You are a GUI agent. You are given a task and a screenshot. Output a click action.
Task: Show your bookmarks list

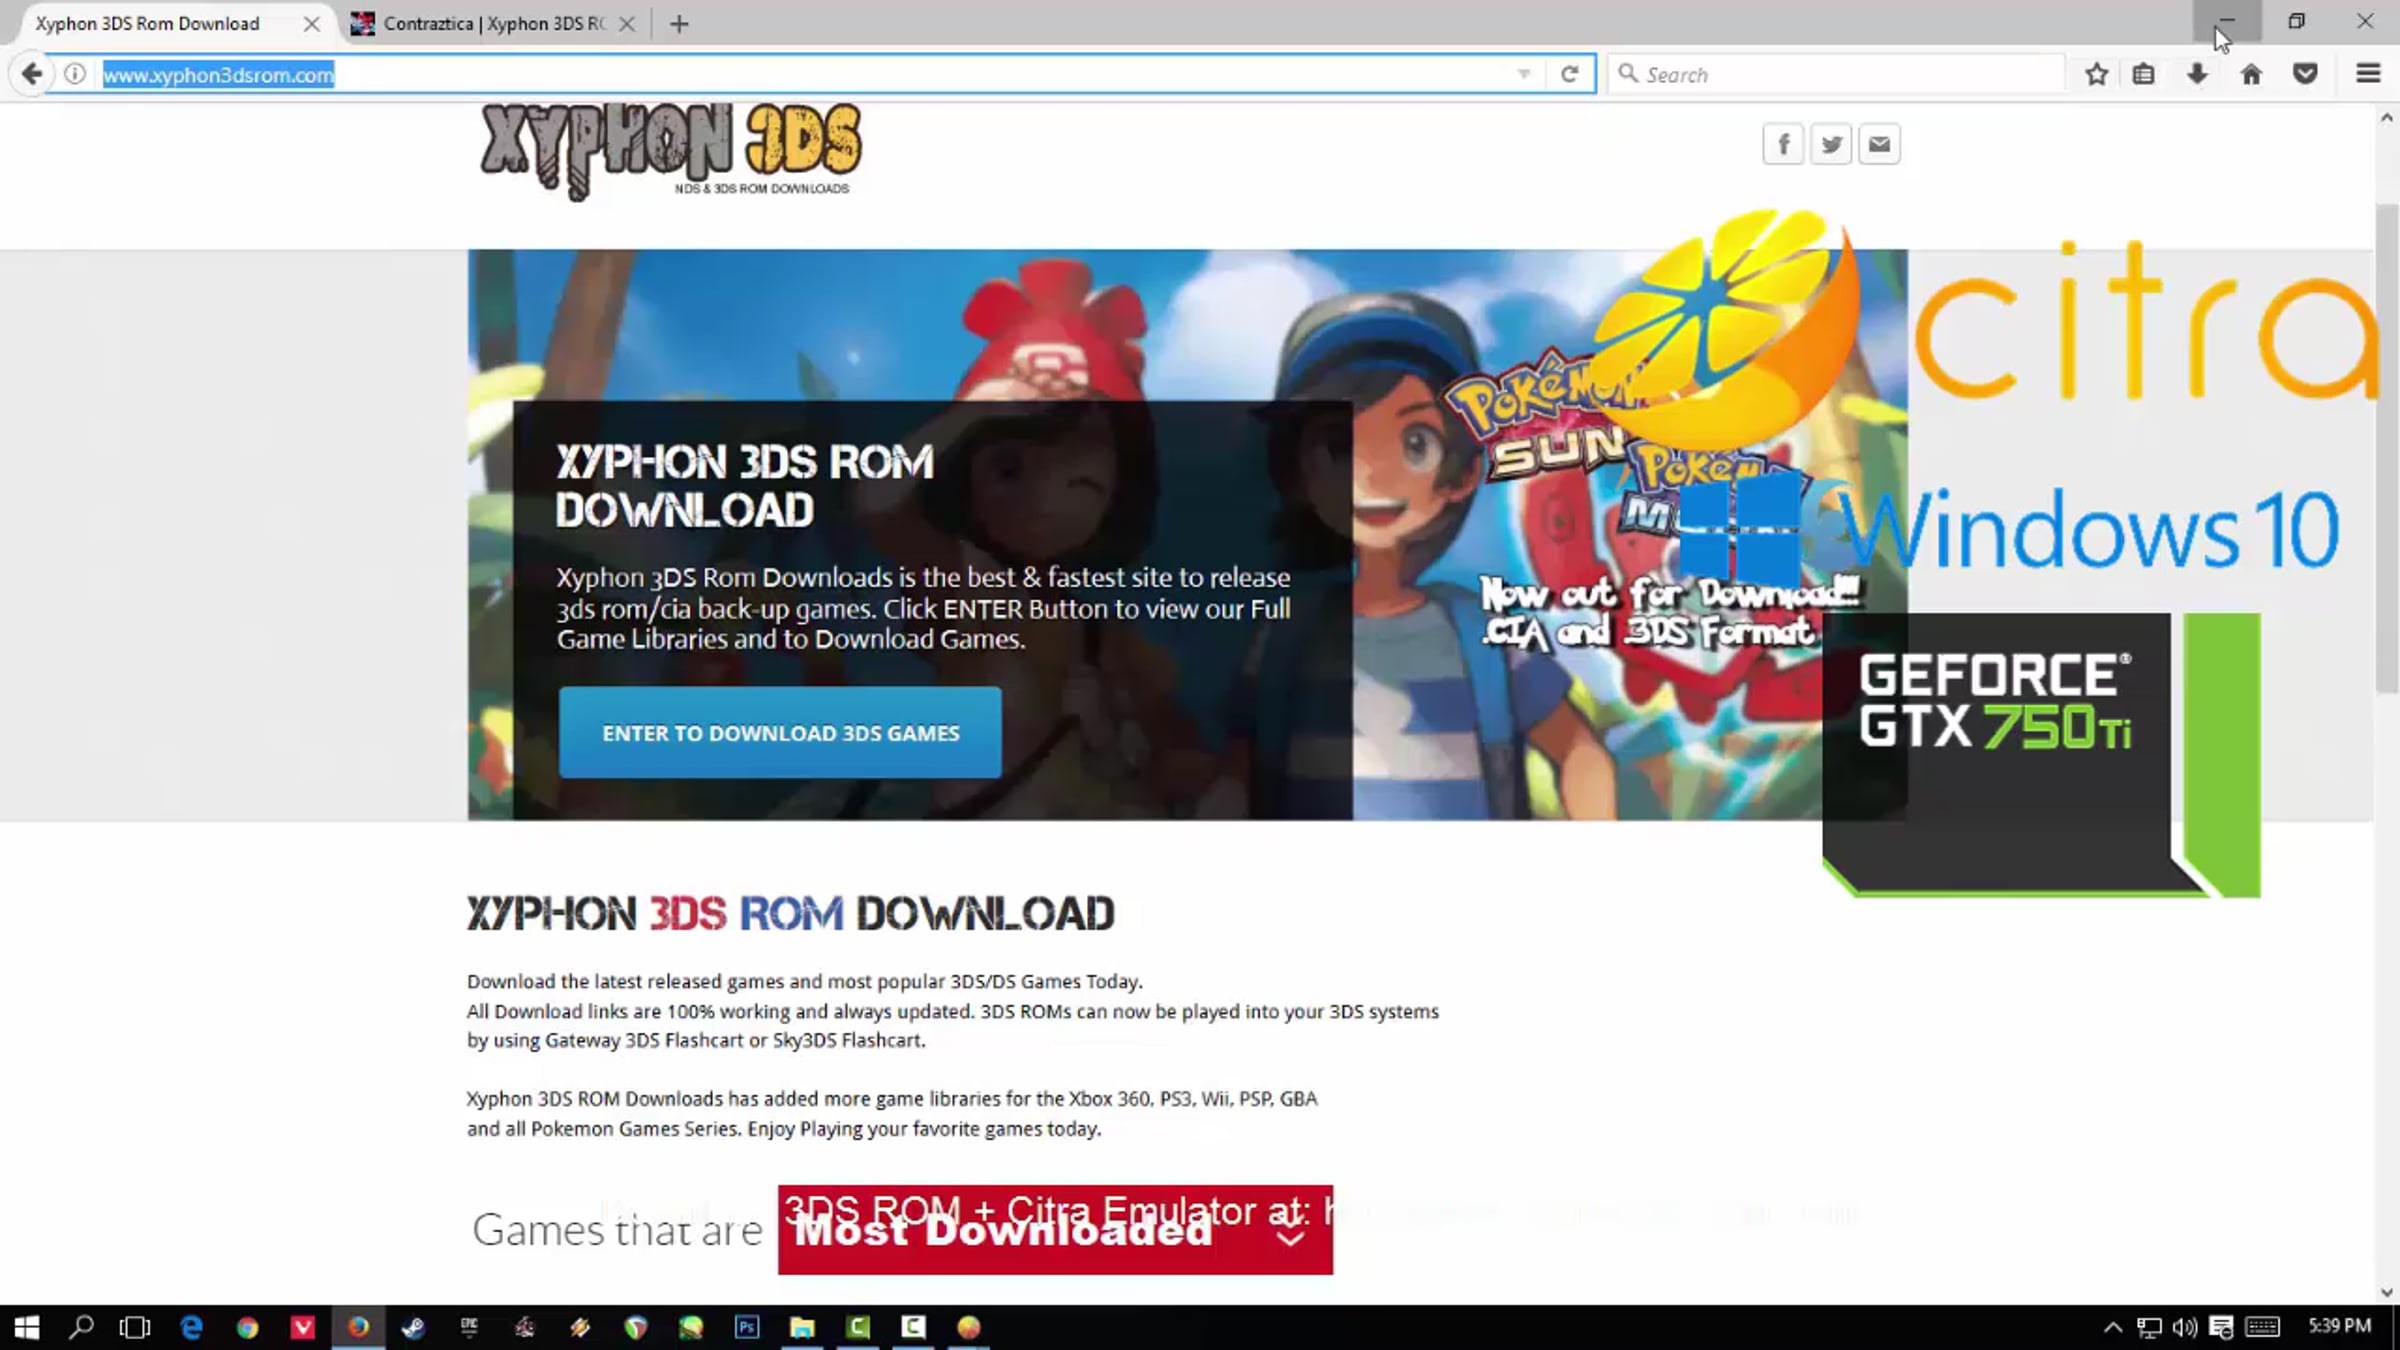click(x=2143, y=74)
